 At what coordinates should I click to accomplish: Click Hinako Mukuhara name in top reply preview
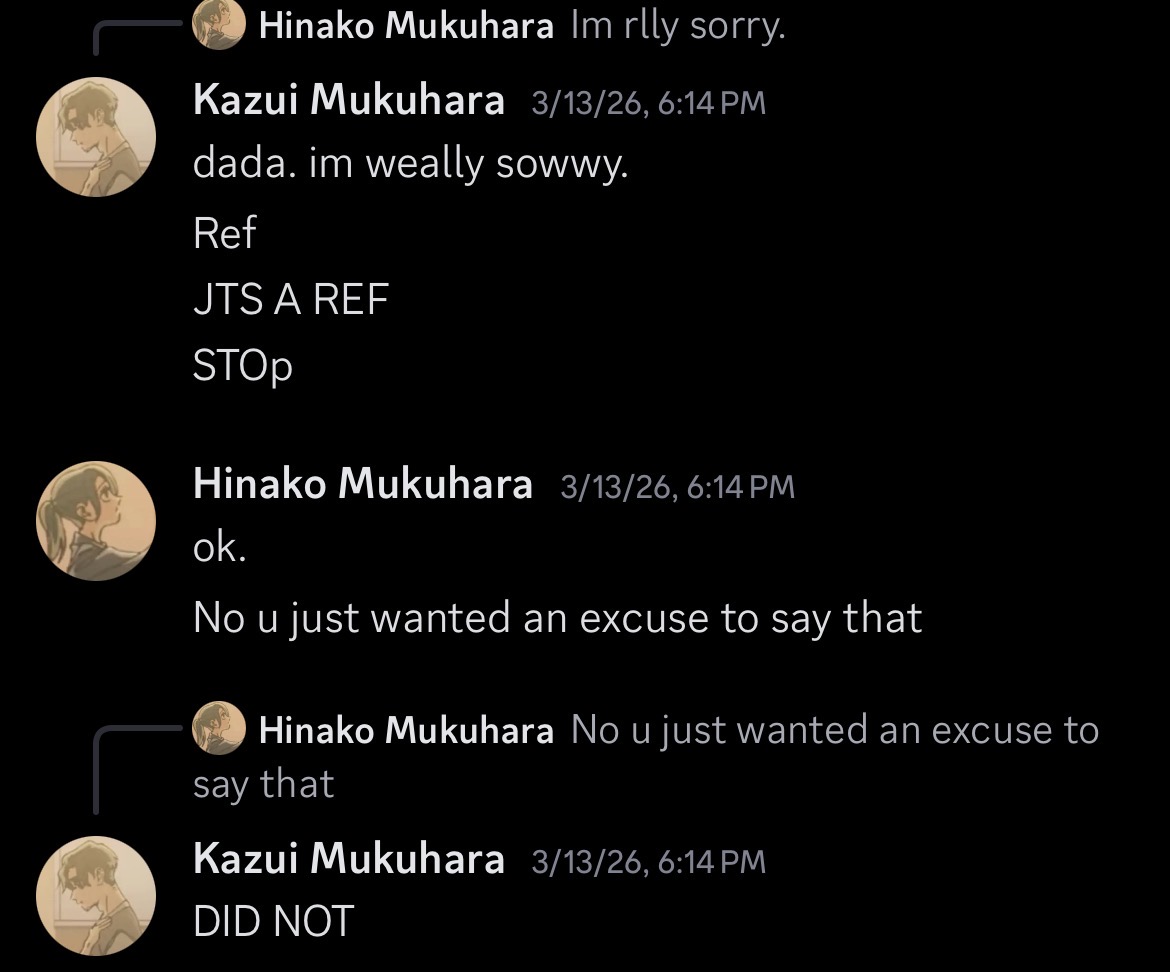(405, 27)
